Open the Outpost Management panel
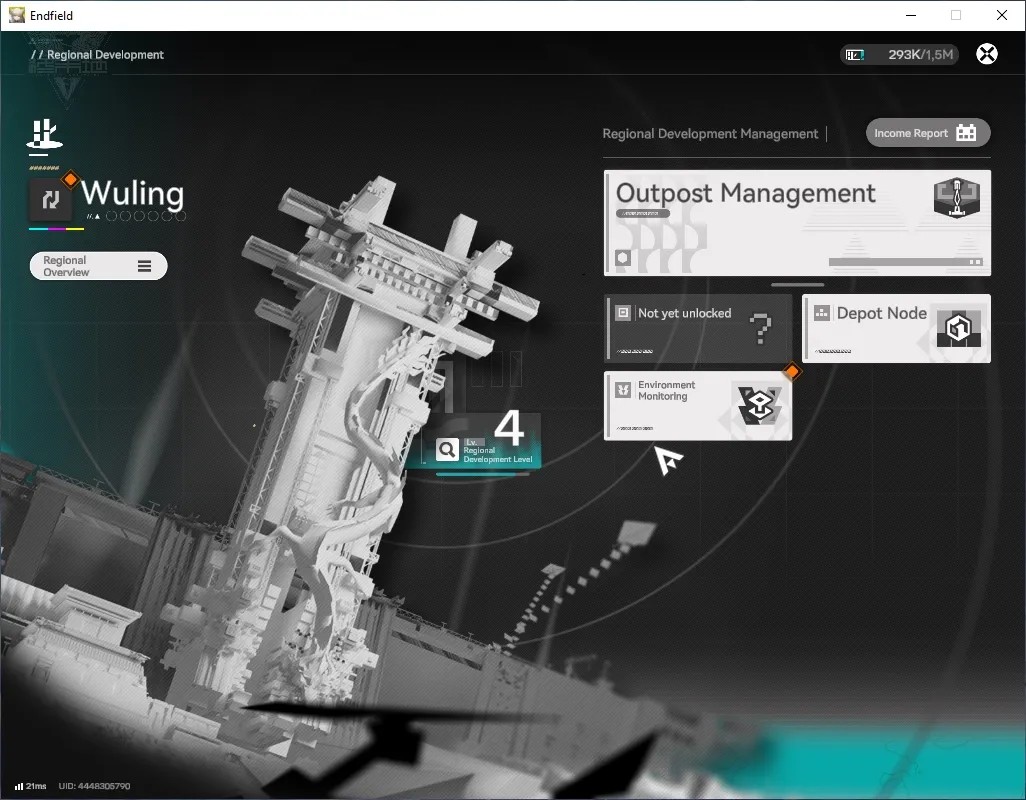Image resolution: width=1026 pixels, height=800 pixels. pyautogui.click(x=797, y=223)
